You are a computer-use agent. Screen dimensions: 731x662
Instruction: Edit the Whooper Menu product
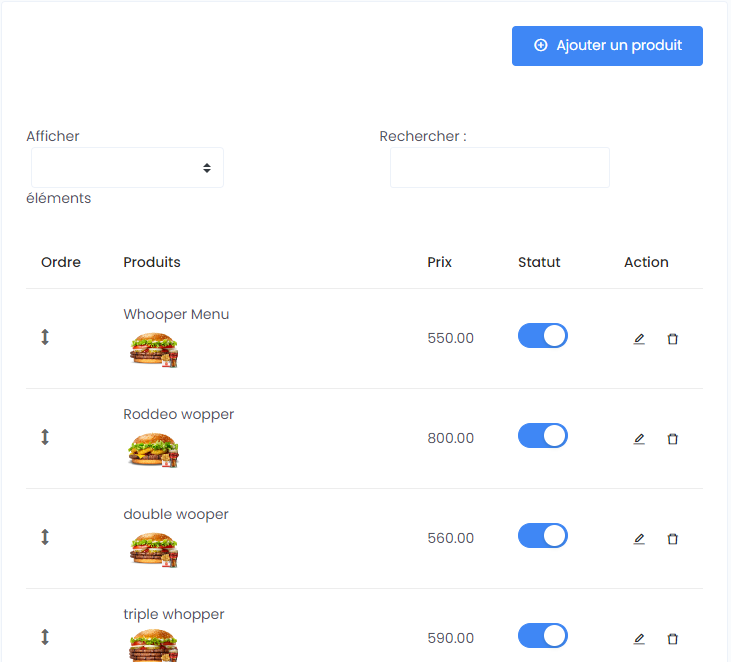click(x=639, y=339)
